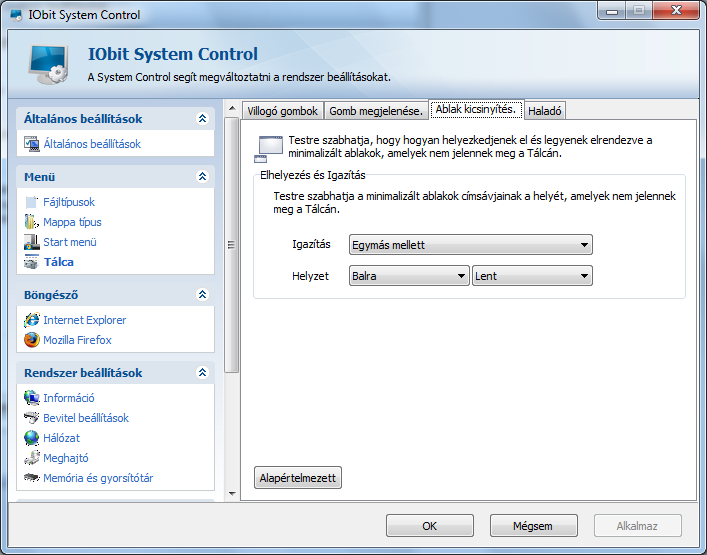Click the Tálca taskbar icon
This screenshot has height=555, width=707.
pos(32,262)
